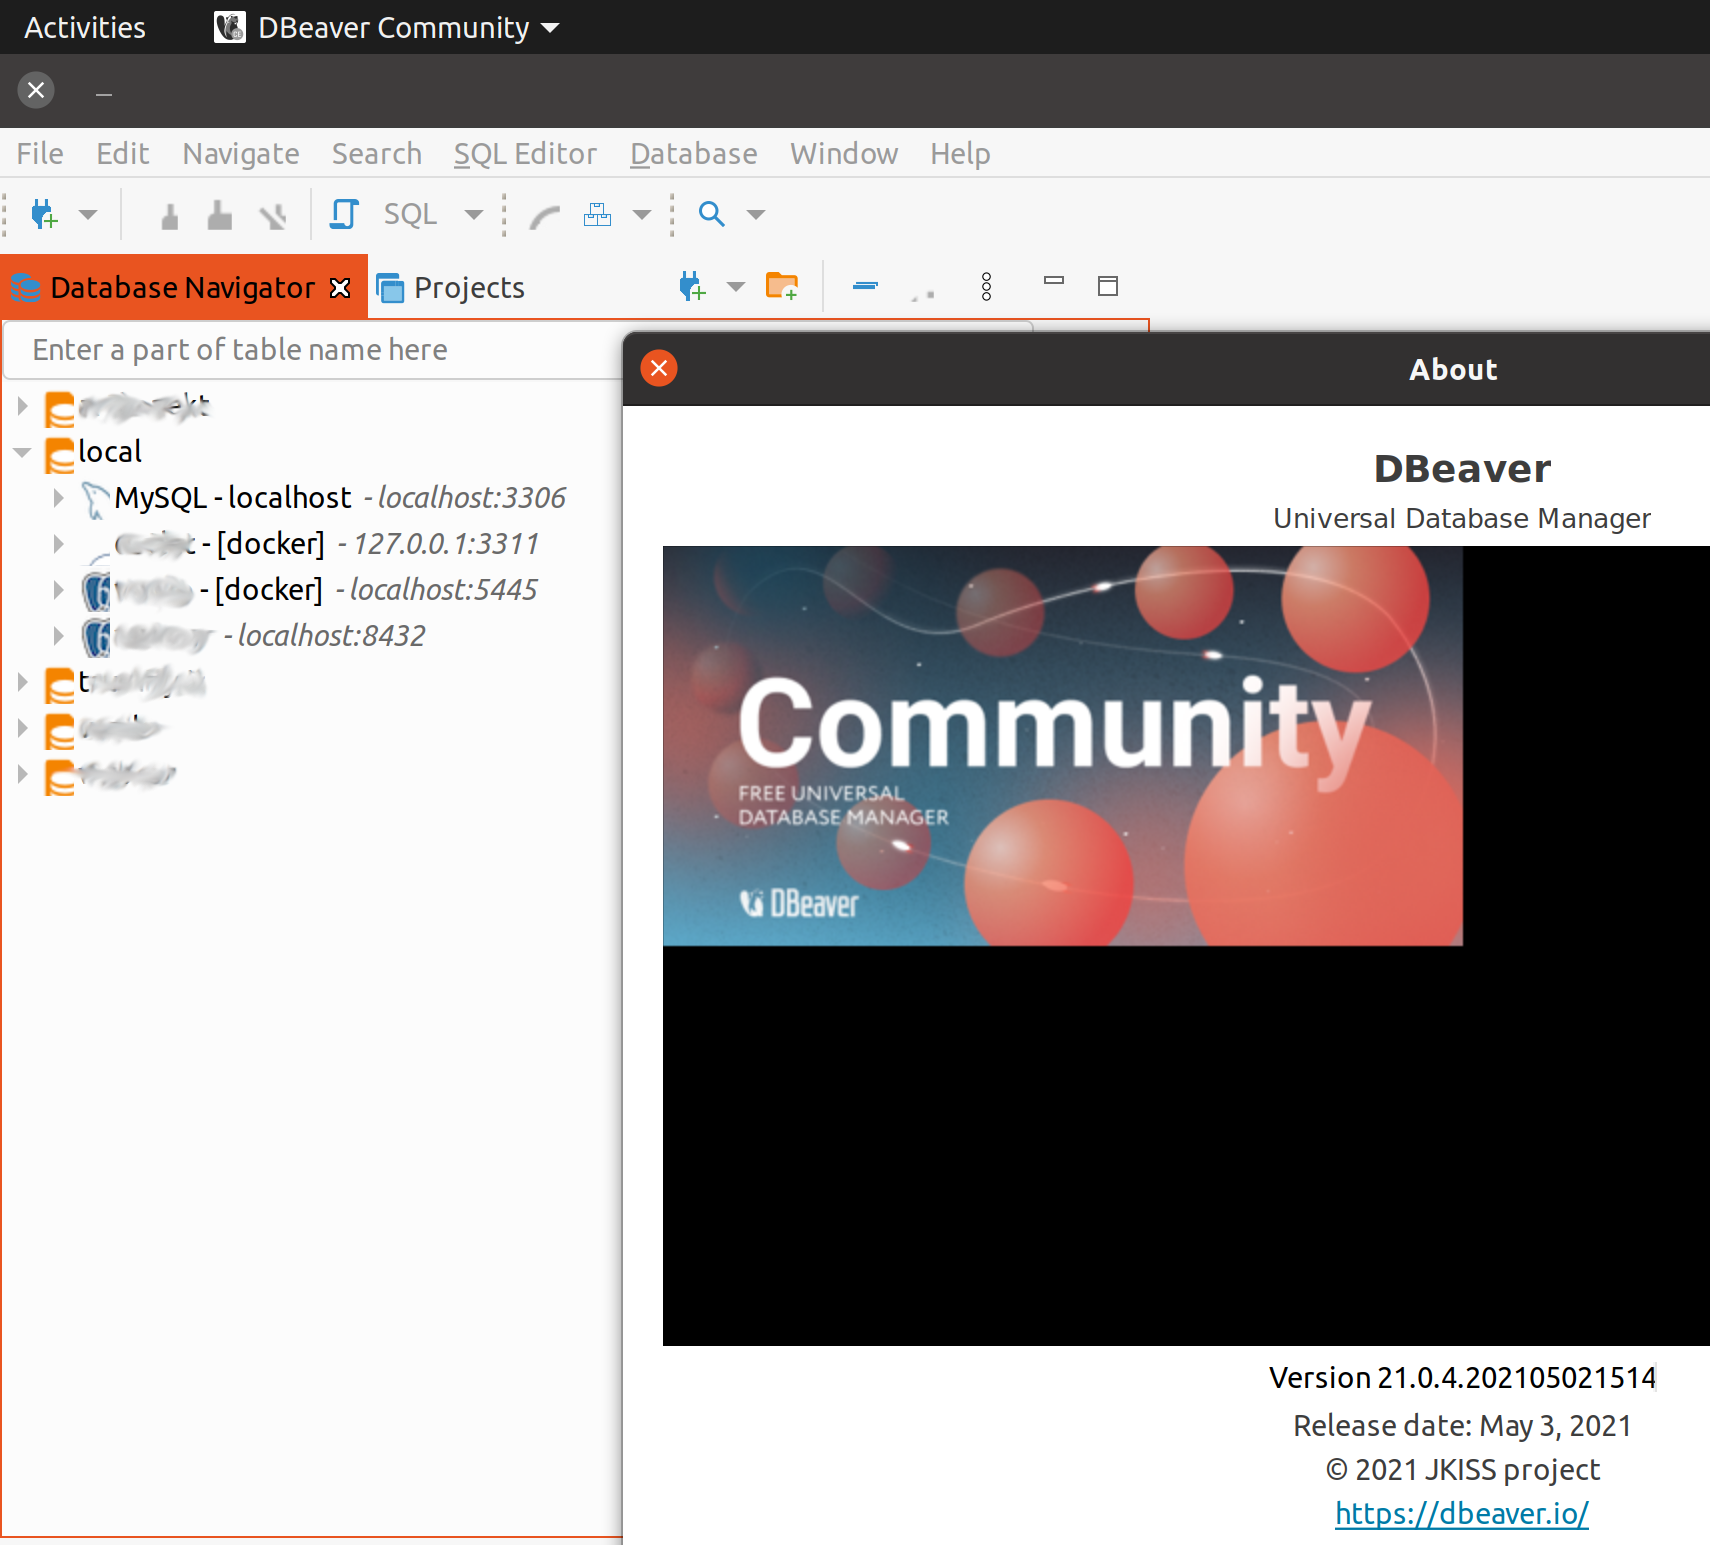This screenshot has width=1710, height=1545.
Task: Minimize the Database Navigator panel
Action: click(1054, 285)
